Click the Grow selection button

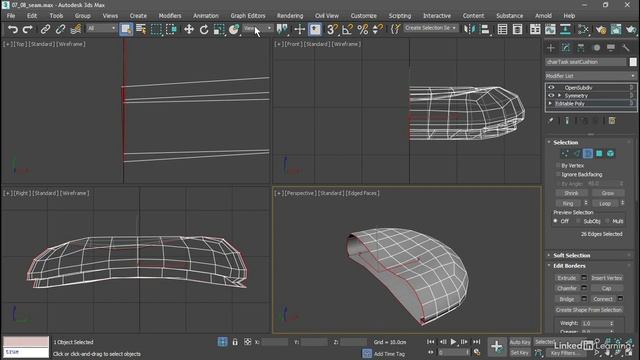coord(607,193)
